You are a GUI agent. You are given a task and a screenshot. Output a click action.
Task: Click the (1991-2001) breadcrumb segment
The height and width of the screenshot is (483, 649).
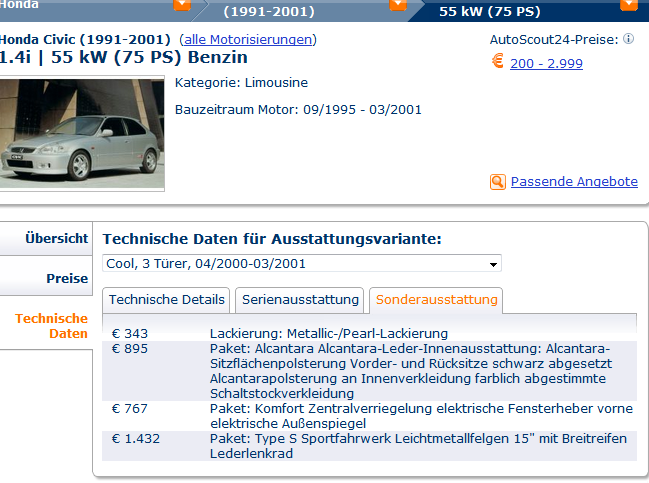(x=306, y=11)
